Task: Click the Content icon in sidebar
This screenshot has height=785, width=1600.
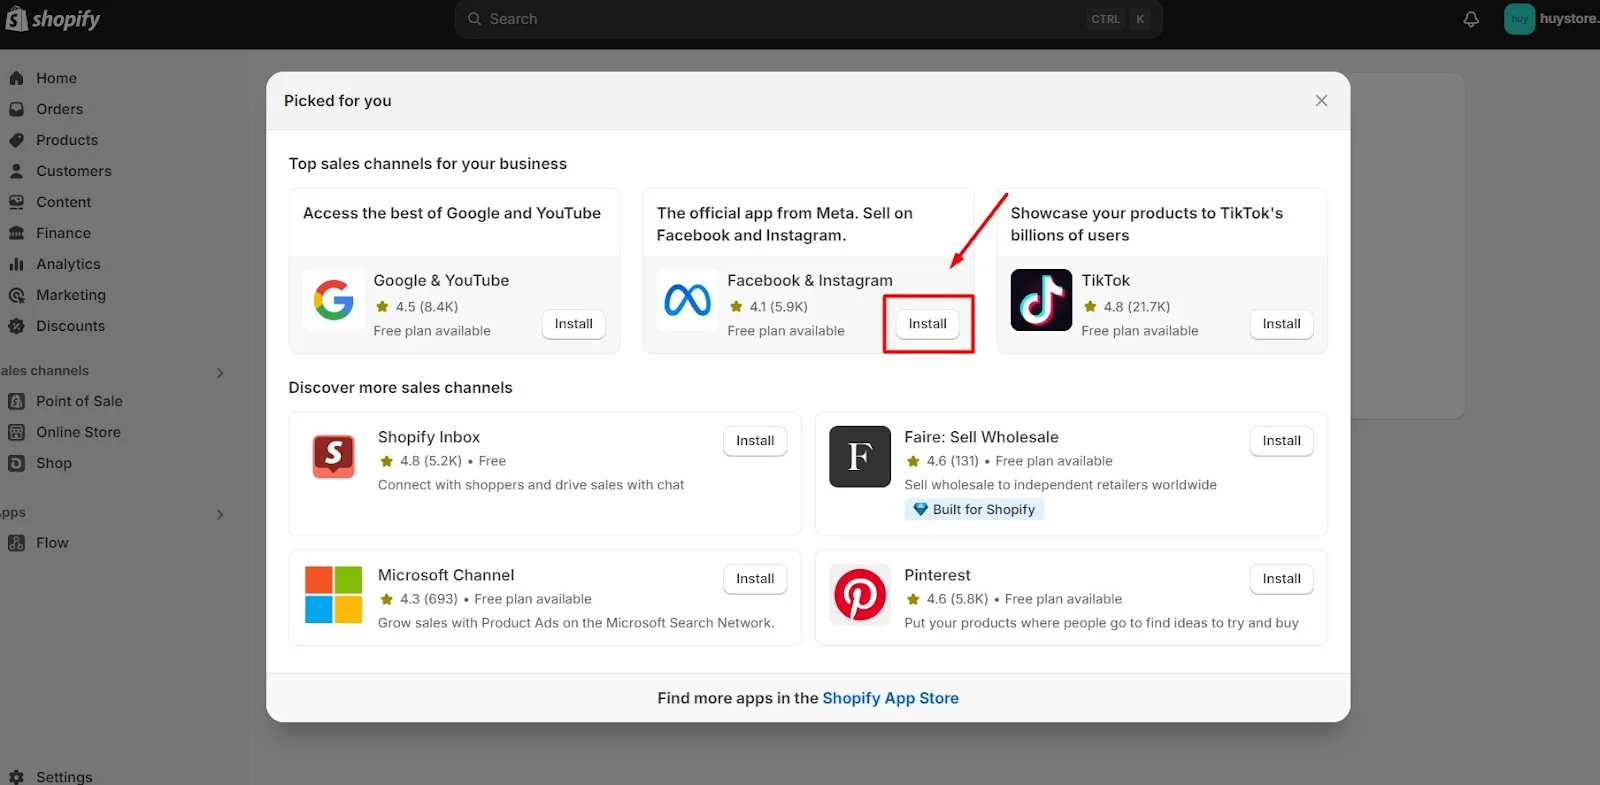Action: click(16, 202)
